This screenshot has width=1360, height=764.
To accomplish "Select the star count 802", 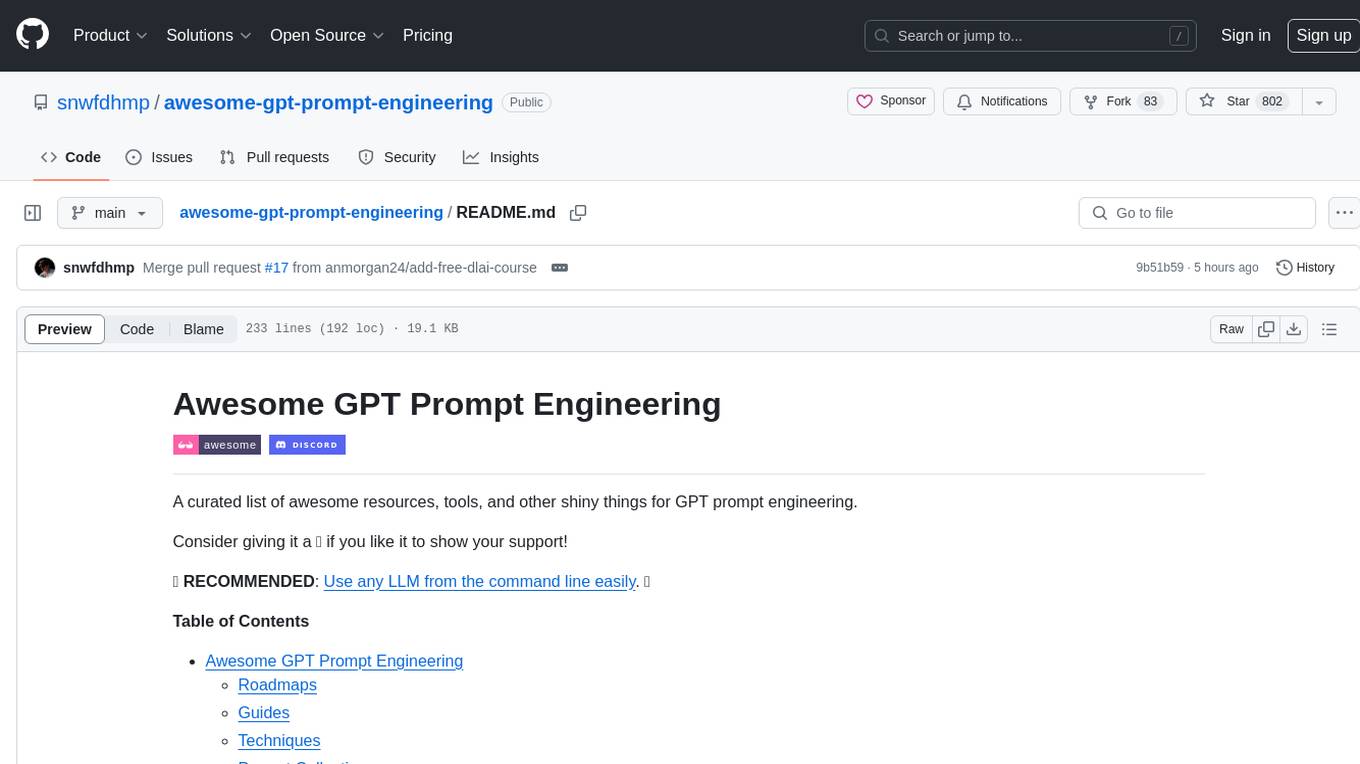I will [x=1272, y=101].
